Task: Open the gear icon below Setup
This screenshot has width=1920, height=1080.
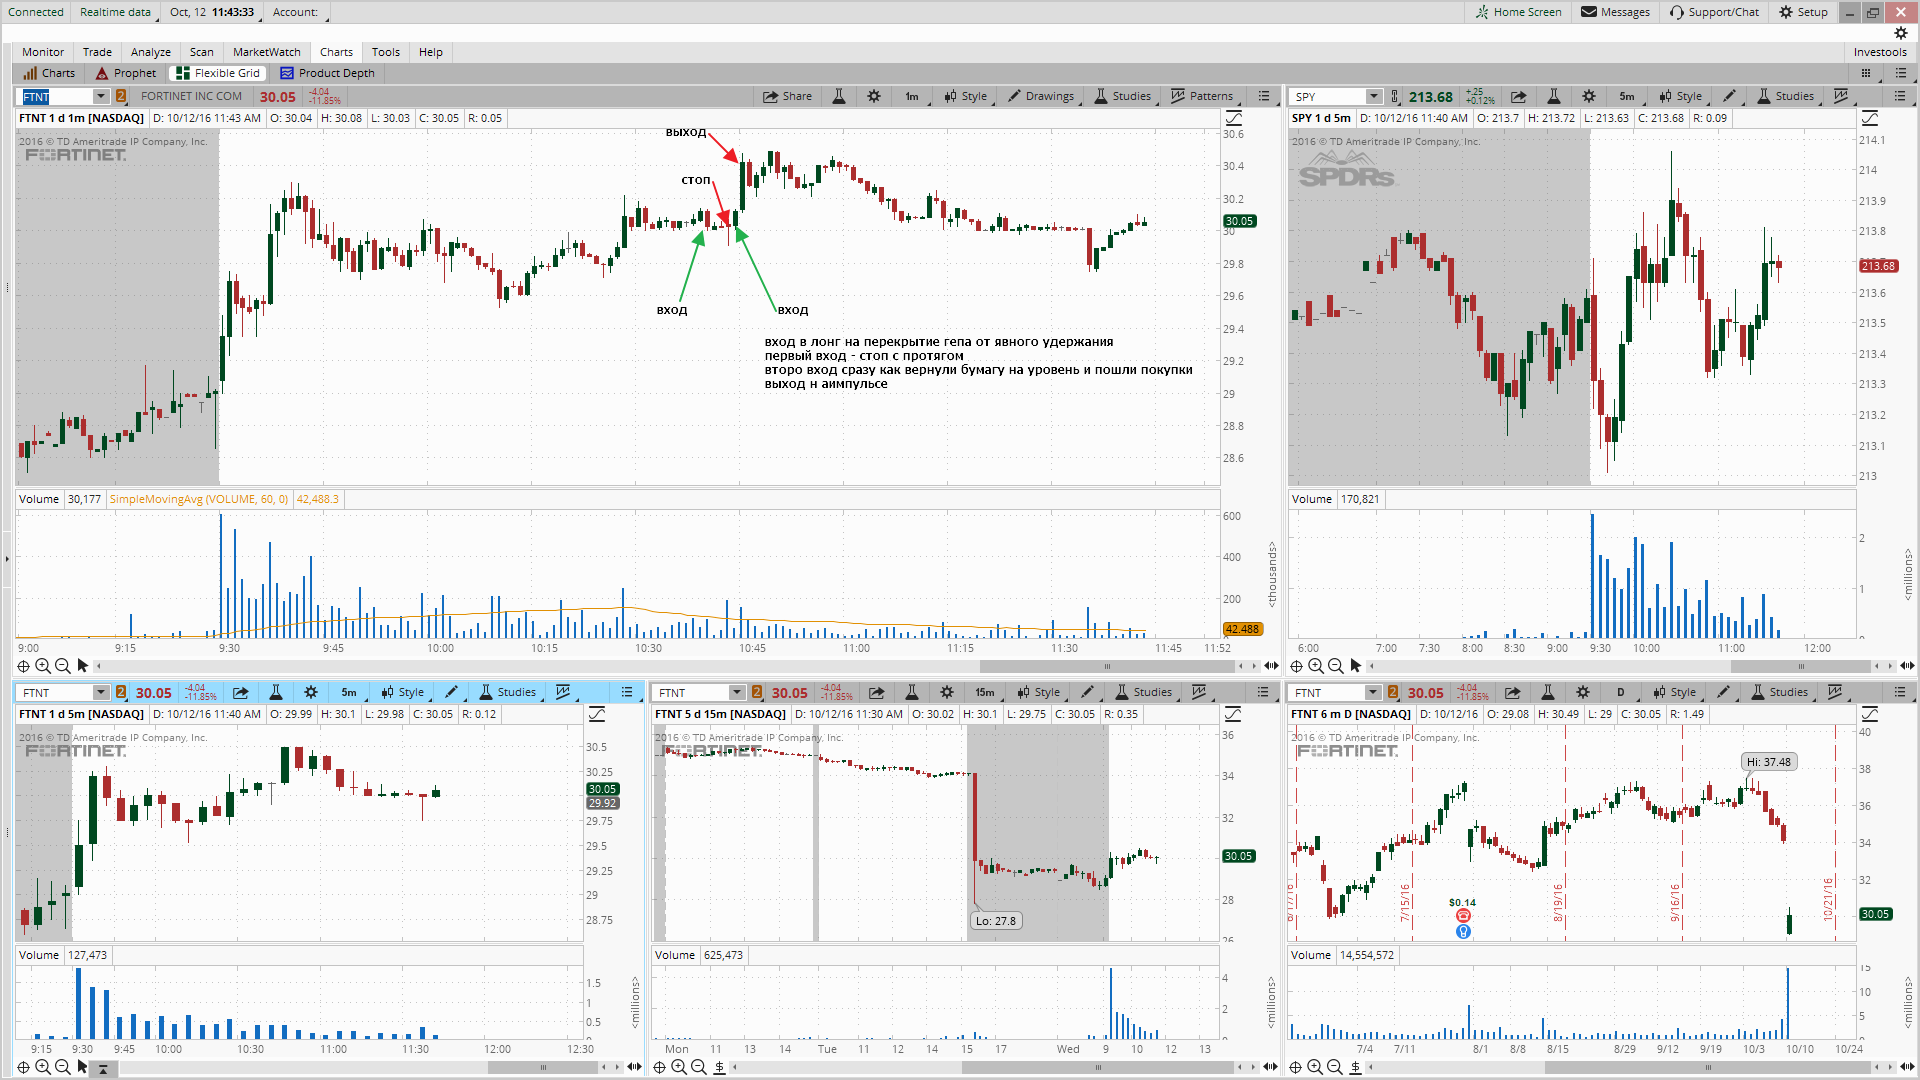Action: (1901, 33)
